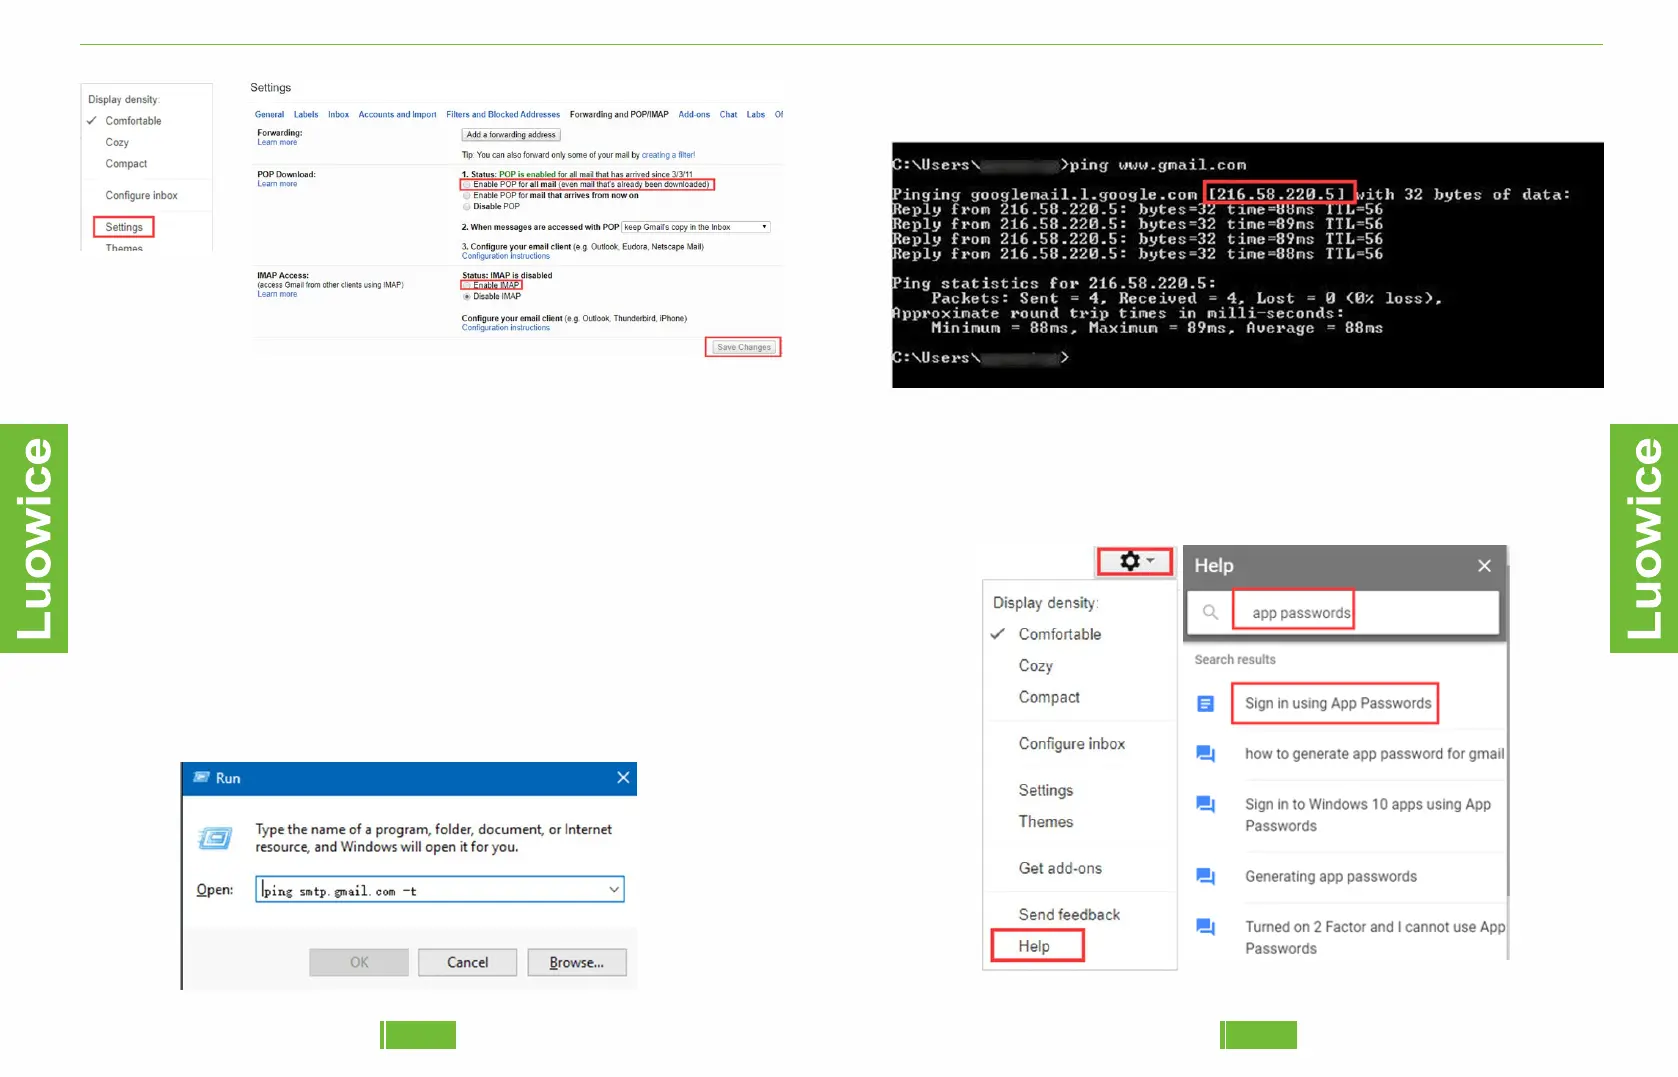
Task: Choose Help in the gear menu
Action: click(x=1034, y=946)
